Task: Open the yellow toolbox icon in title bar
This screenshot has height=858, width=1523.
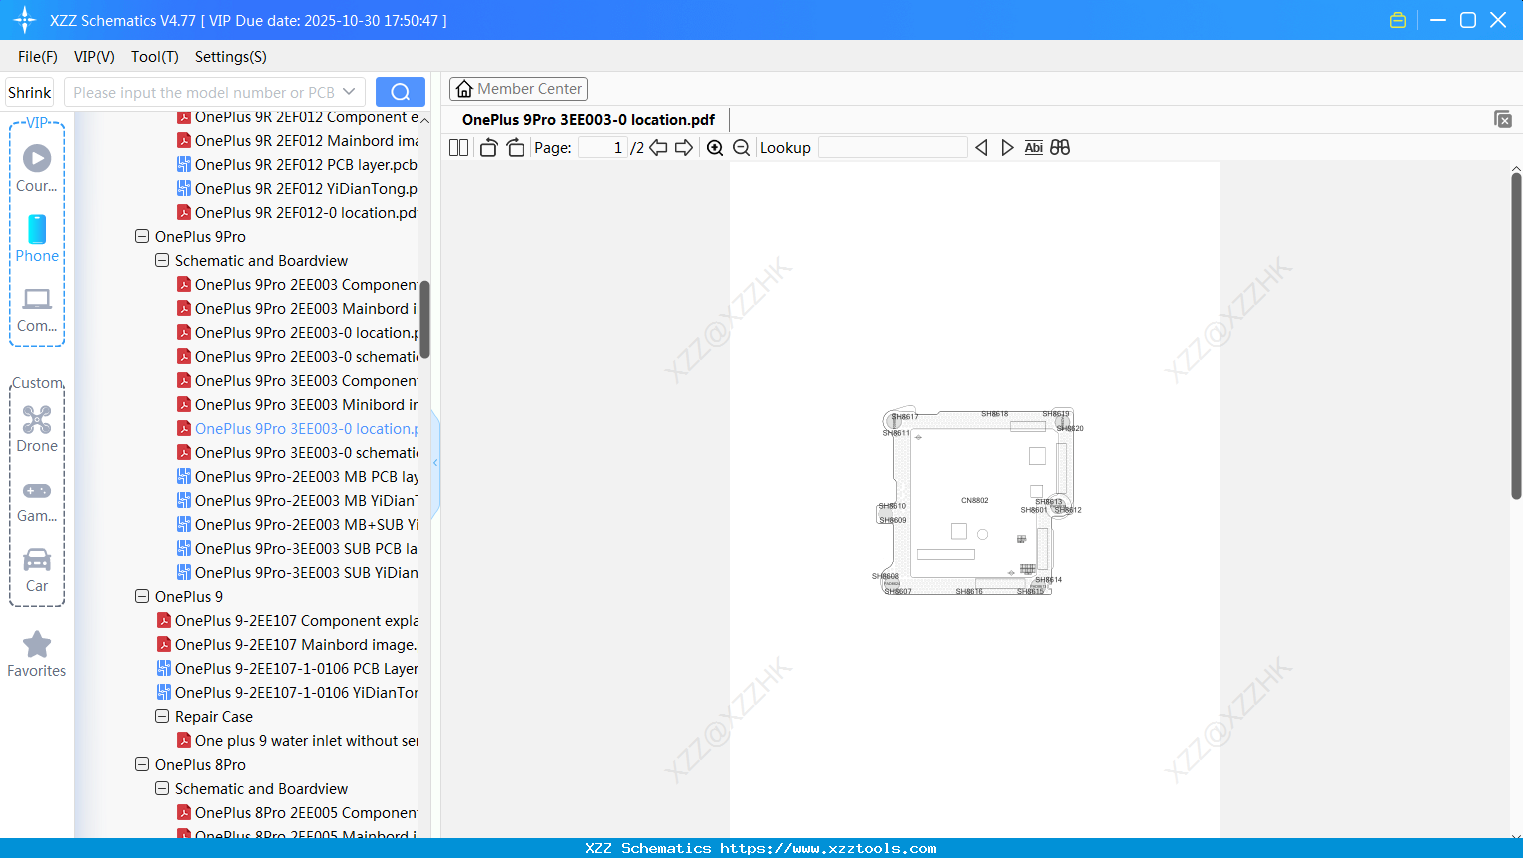Action: point(1398,20)
